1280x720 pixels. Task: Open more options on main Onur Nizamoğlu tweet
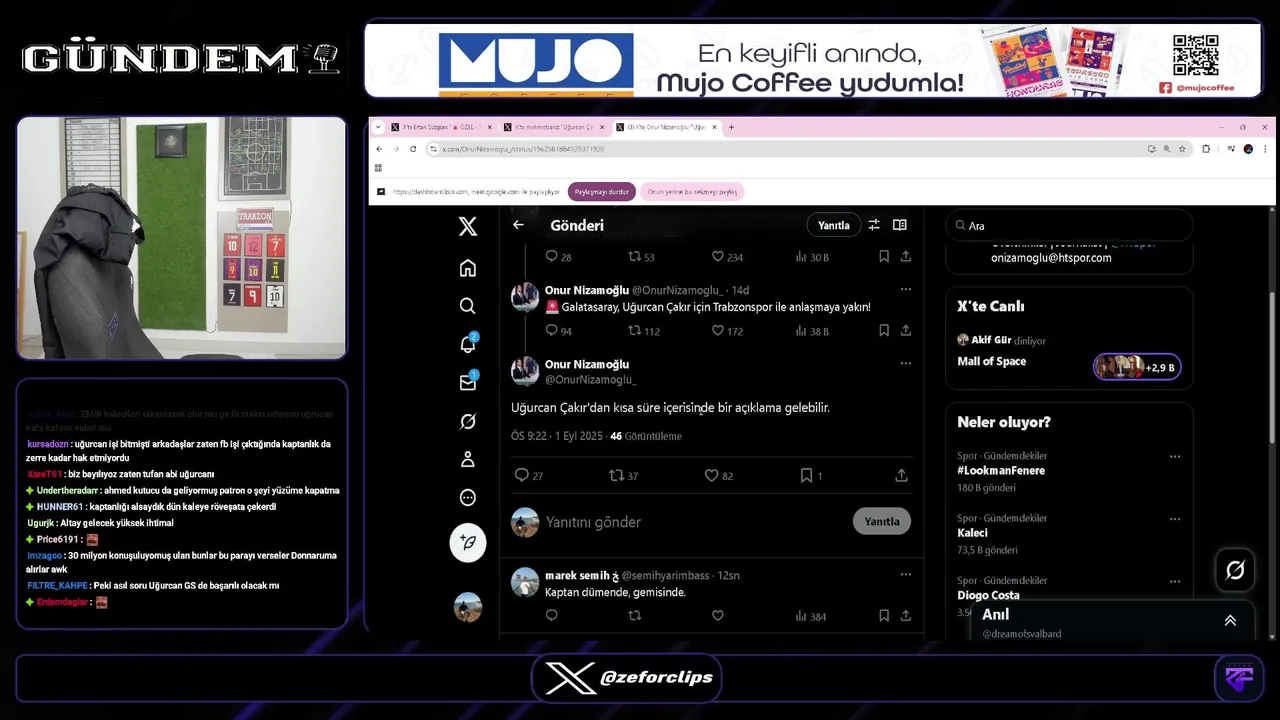click(x=905, y=363)
